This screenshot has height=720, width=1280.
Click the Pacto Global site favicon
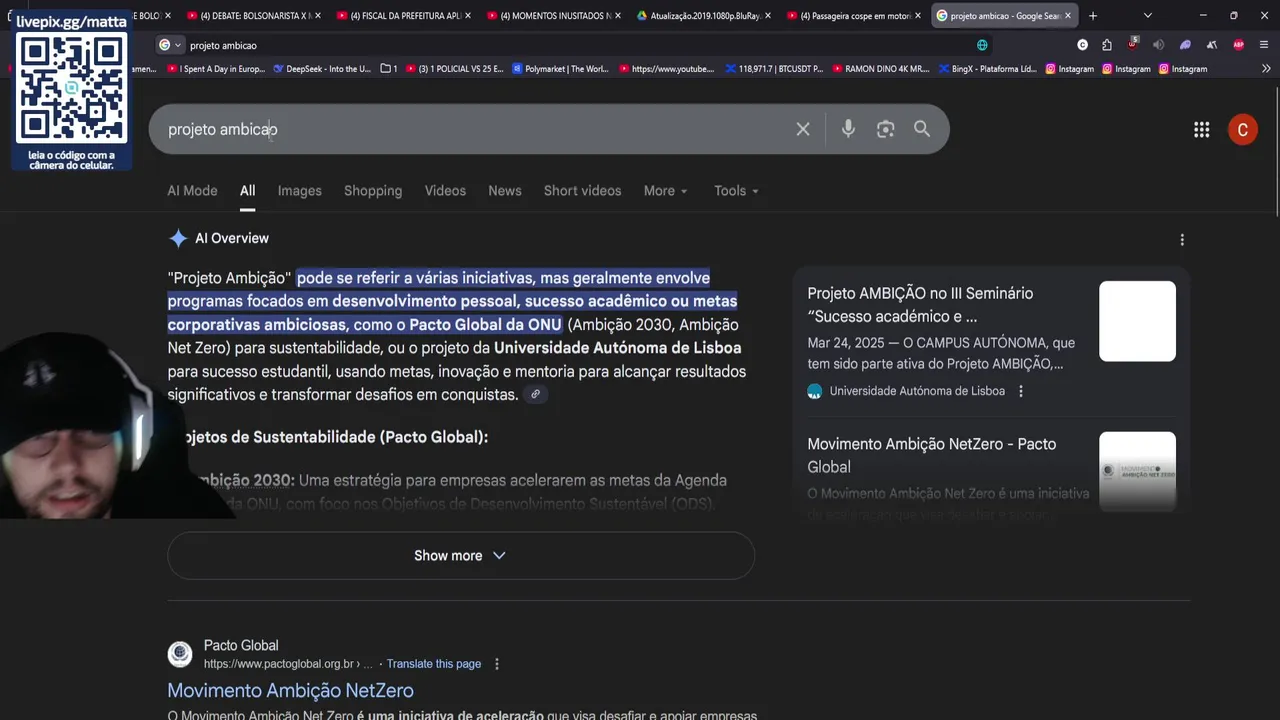coord(180,654)
